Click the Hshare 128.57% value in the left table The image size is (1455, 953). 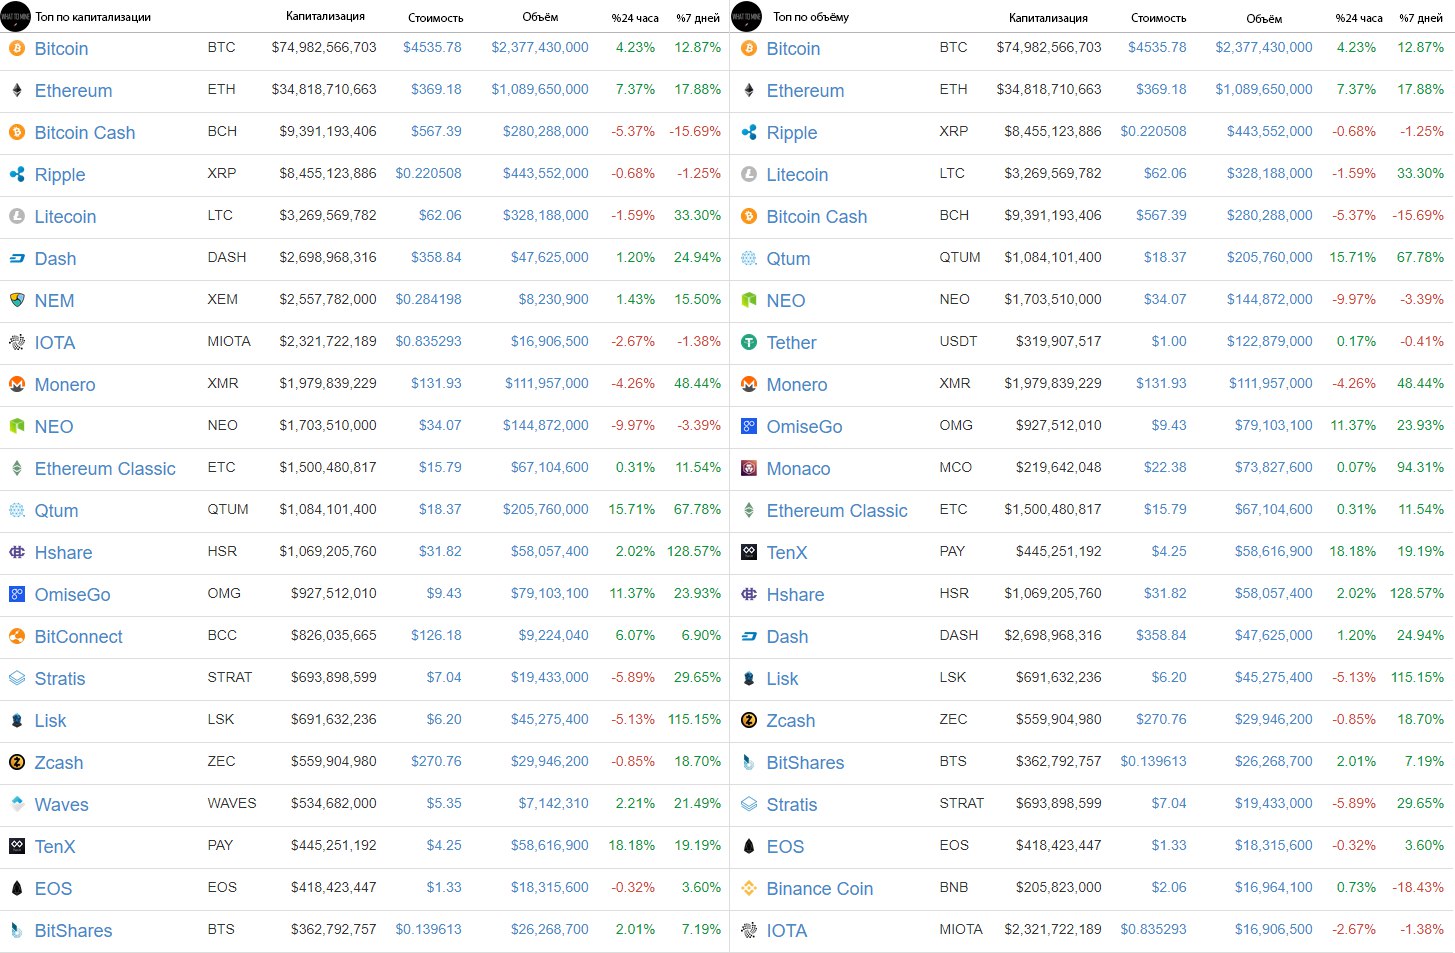(x=694, y=551)
